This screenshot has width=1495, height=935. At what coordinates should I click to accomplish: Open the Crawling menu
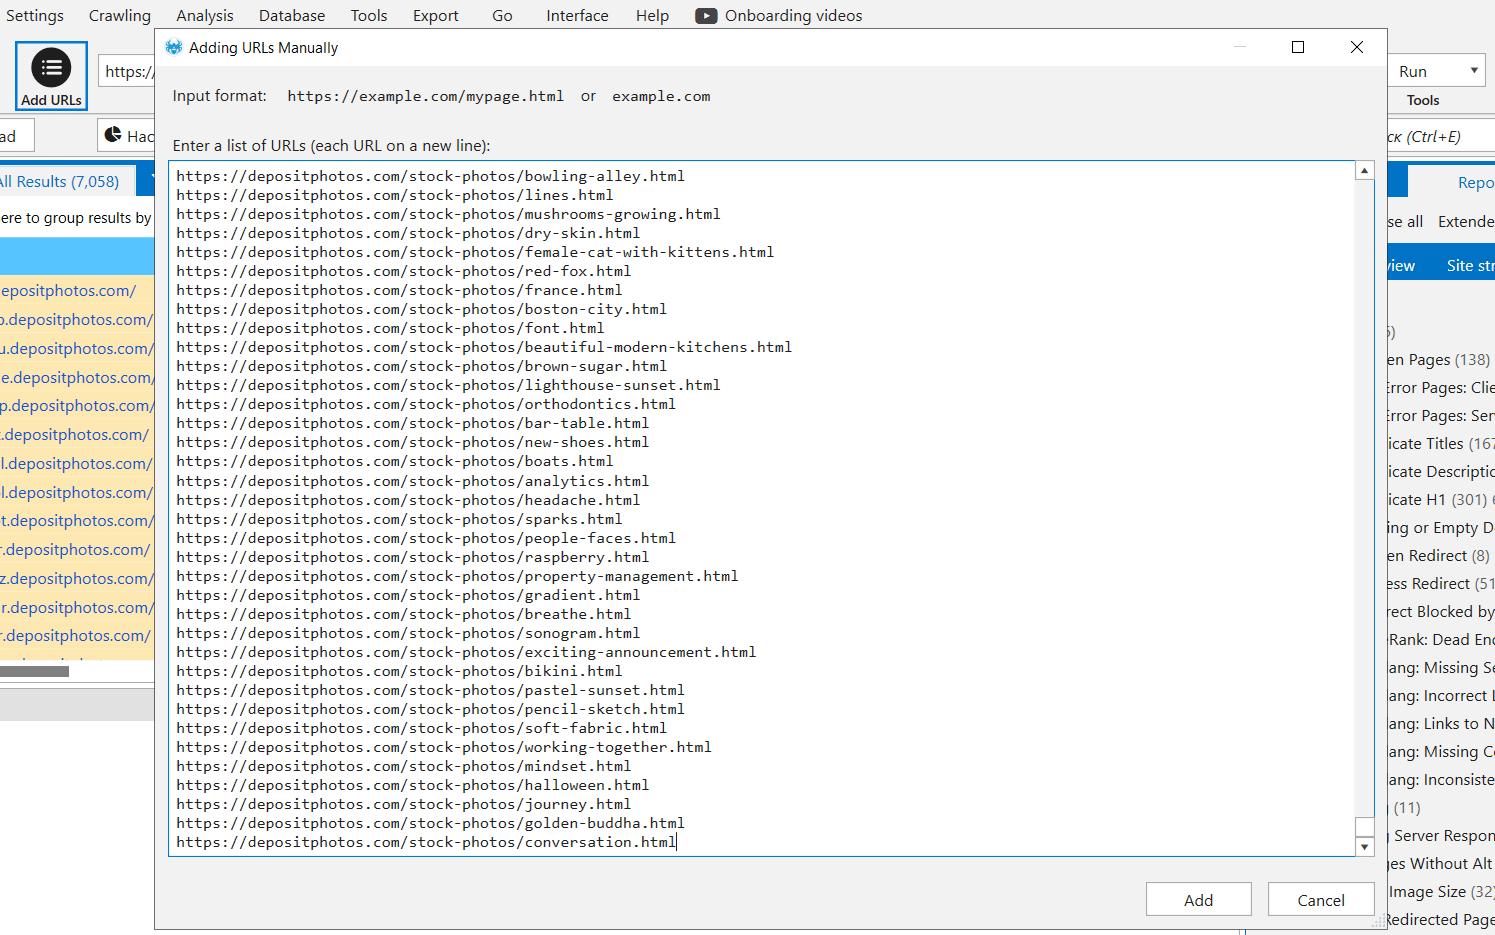coord(120,15)
